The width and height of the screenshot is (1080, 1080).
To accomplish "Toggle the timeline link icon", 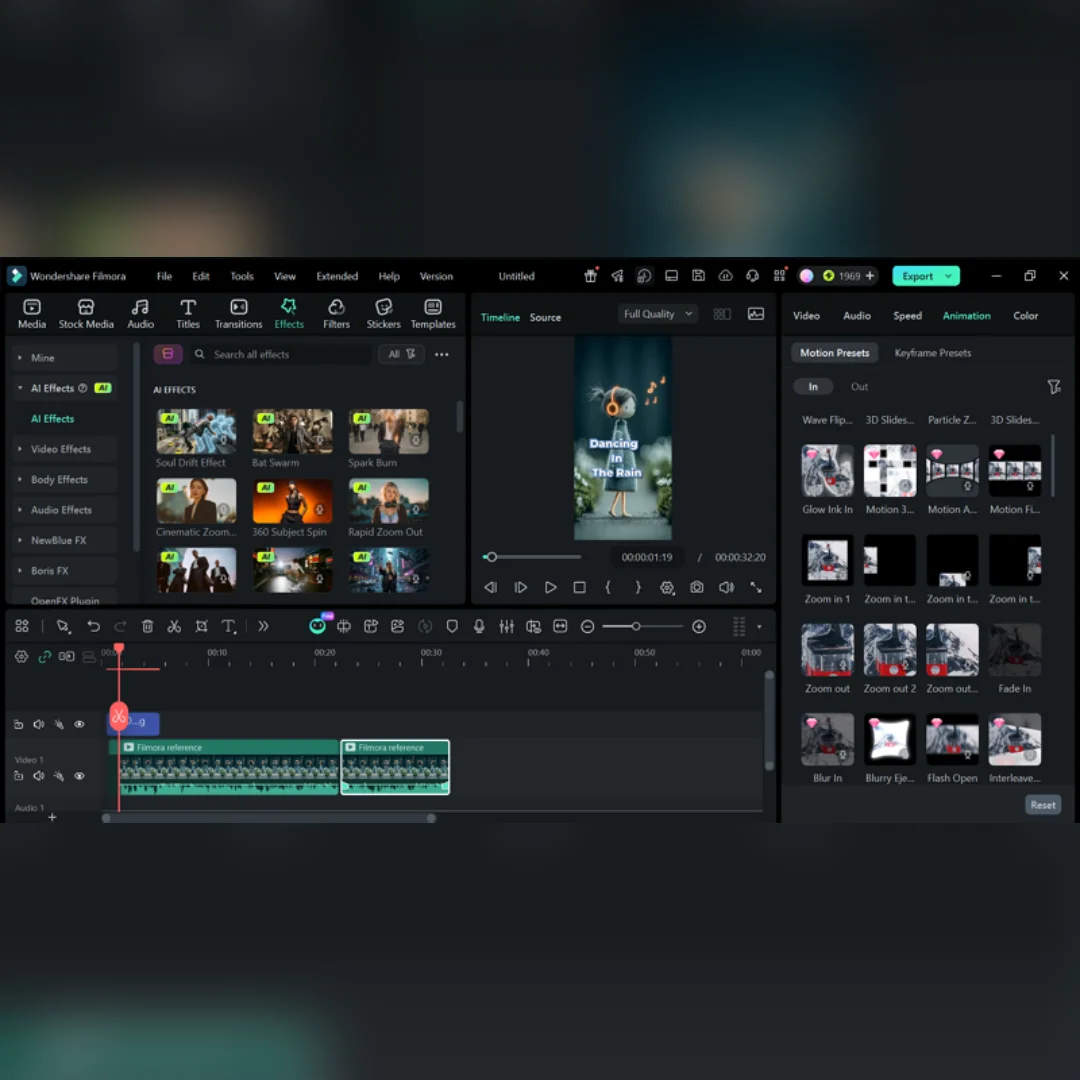I will click(45, 656).
